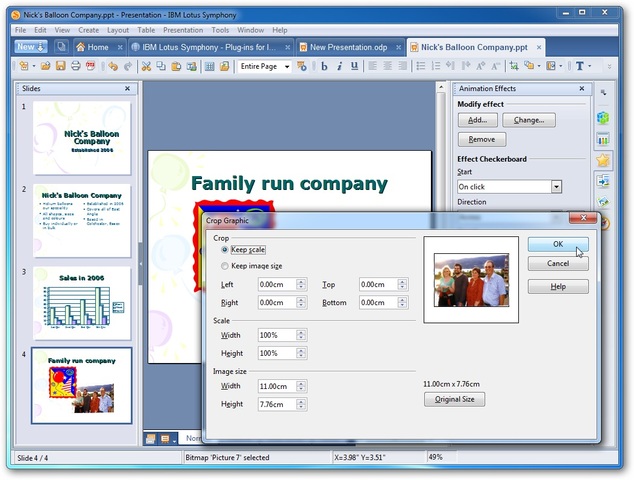This screenshot has height=480, width=634.
Task: Click the Original Size button
Action: coord(455,400)
